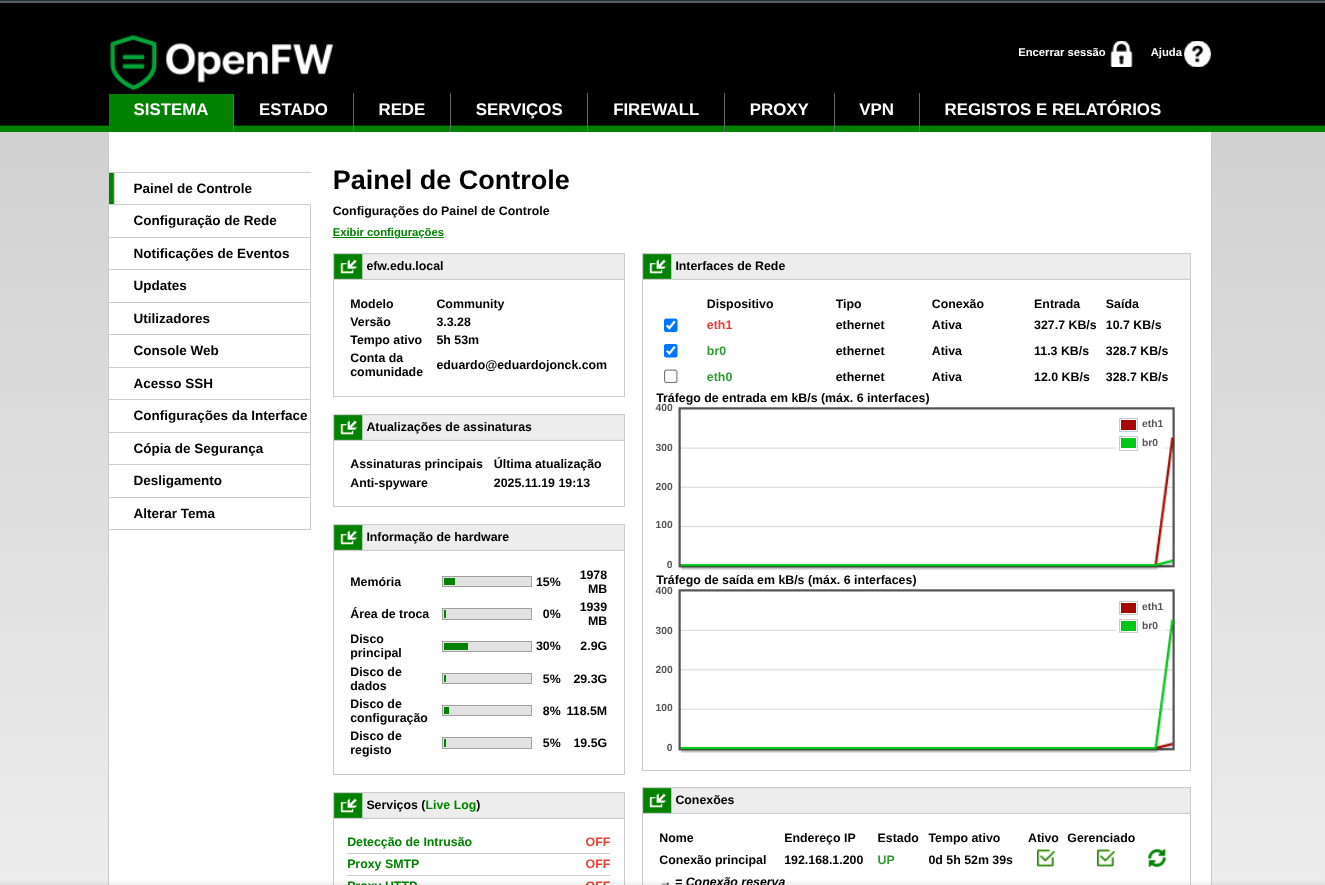Click the Serviços panel header icon

click(x=348, y=804)
